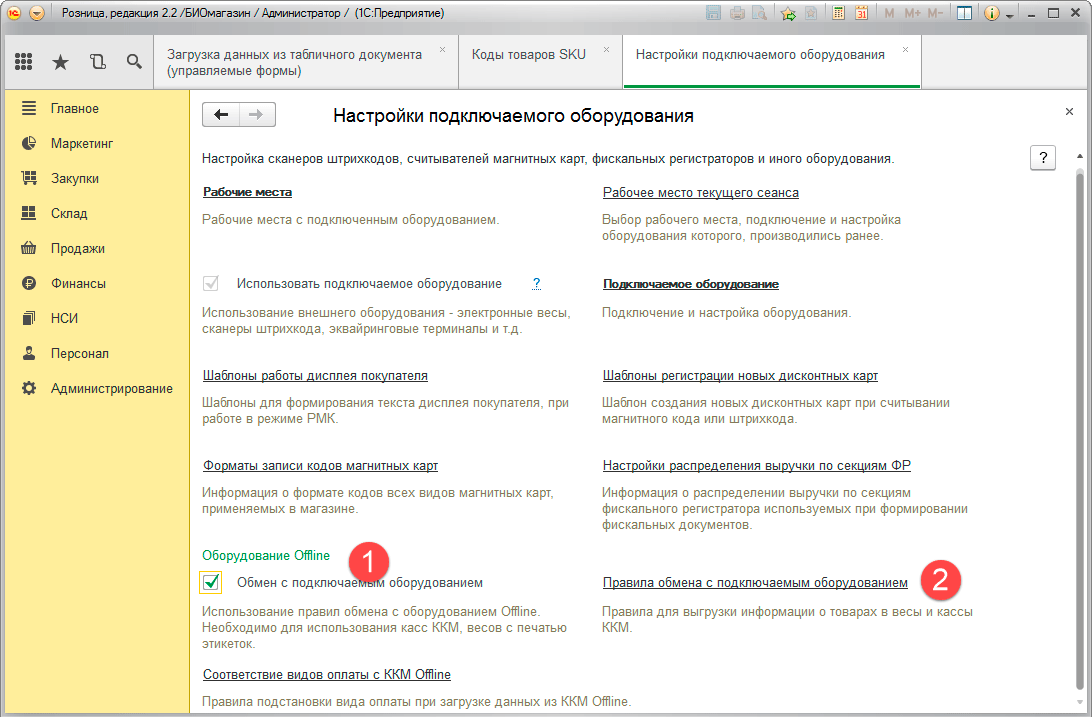The width and height of the screenshot is (1092, 717).
Task: Click the add-to-favorites star with arrow icon
Action: point(788,14)
